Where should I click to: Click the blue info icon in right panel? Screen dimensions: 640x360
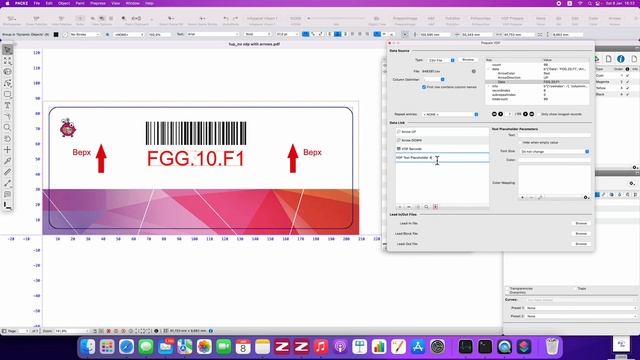pos(621,59)
